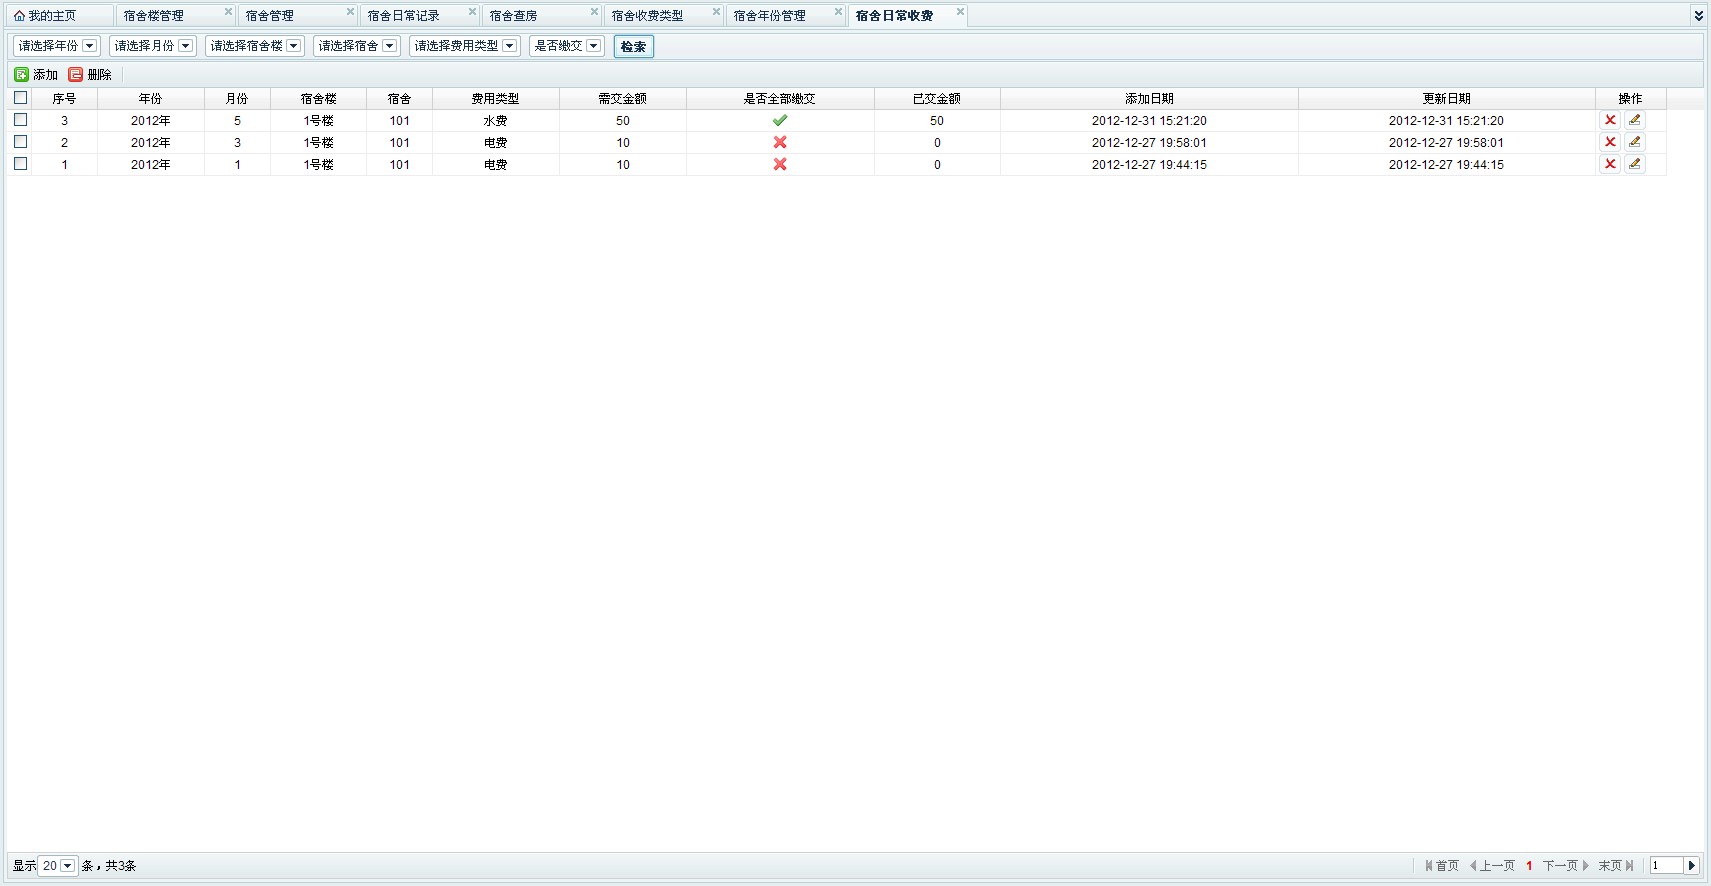1711x886 pixels.
Task: Delete the row with 序号 3
Action: pos(1610,120)
